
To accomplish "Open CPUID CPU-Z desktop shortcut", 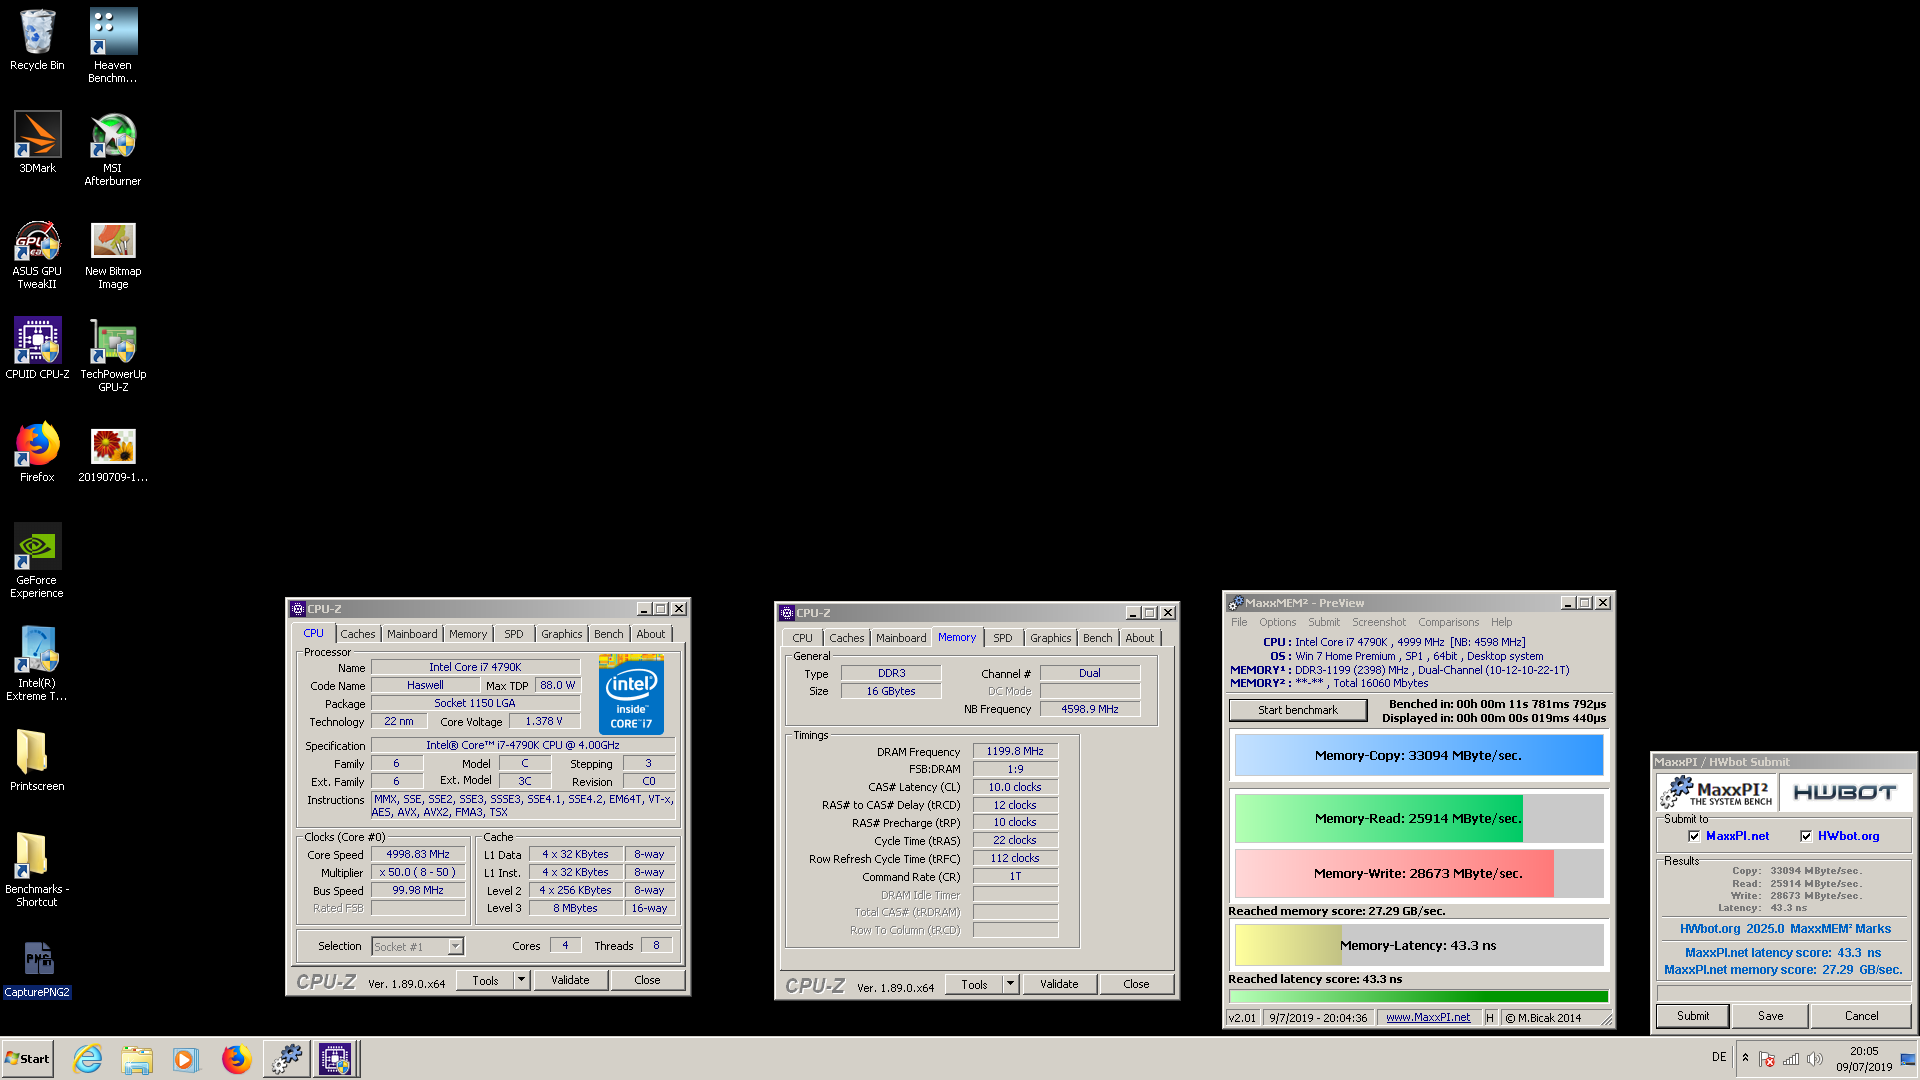I will pyautogui.click(x=37, y=348).
